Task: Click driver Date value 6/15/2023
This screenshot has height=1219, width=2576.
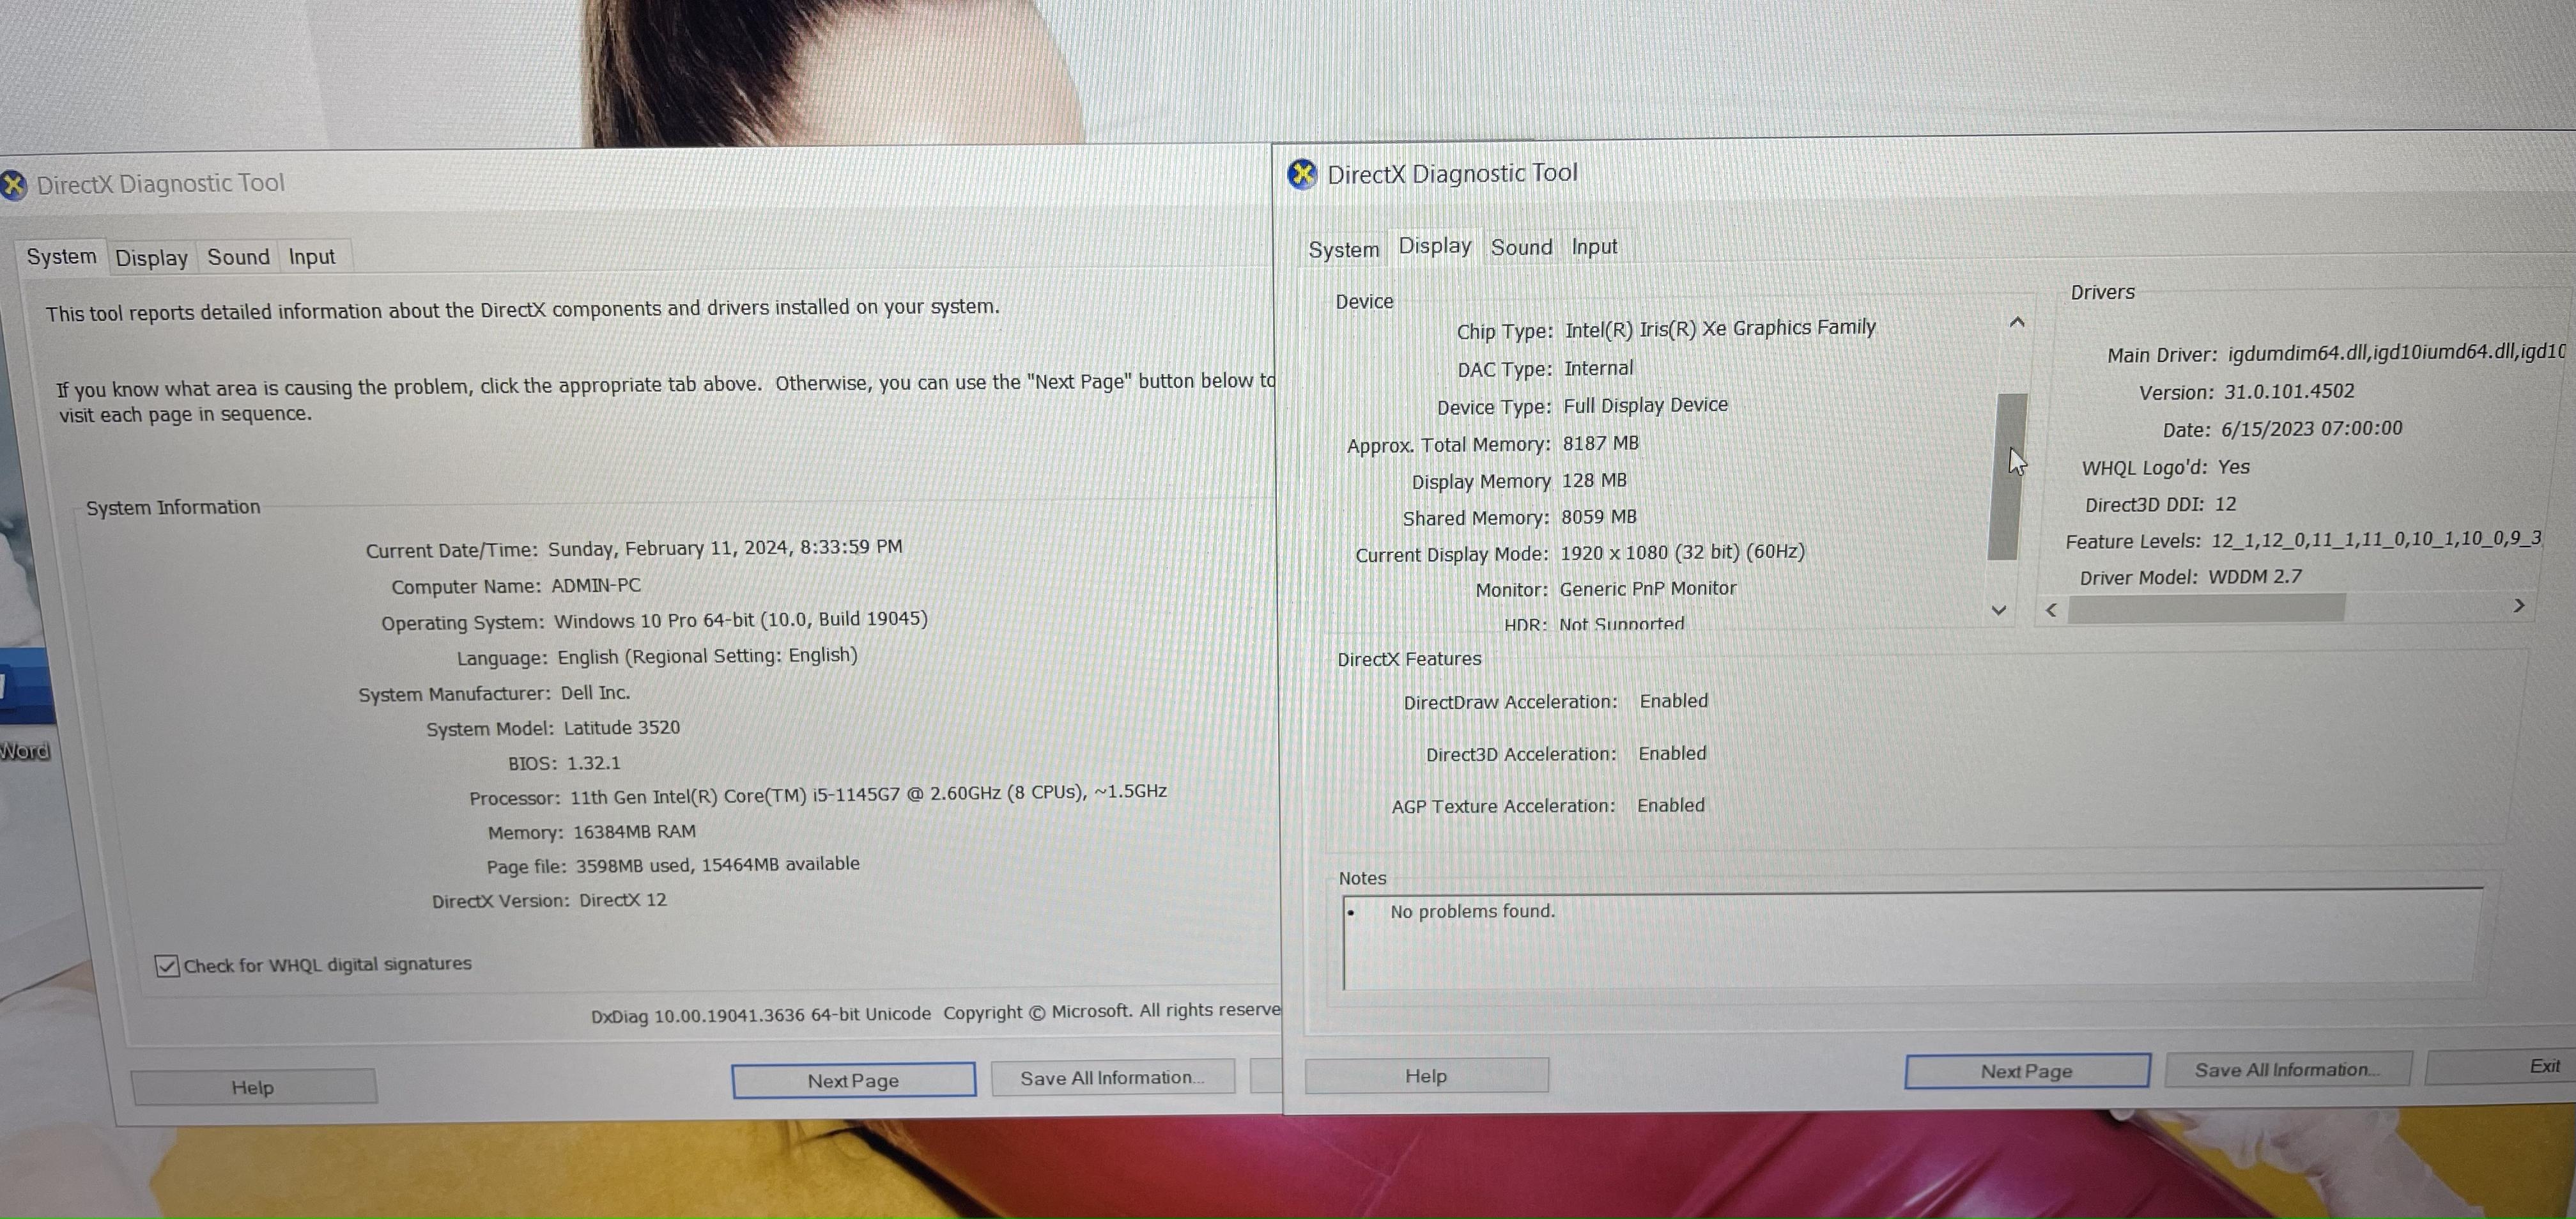Action: point(2311,429)
